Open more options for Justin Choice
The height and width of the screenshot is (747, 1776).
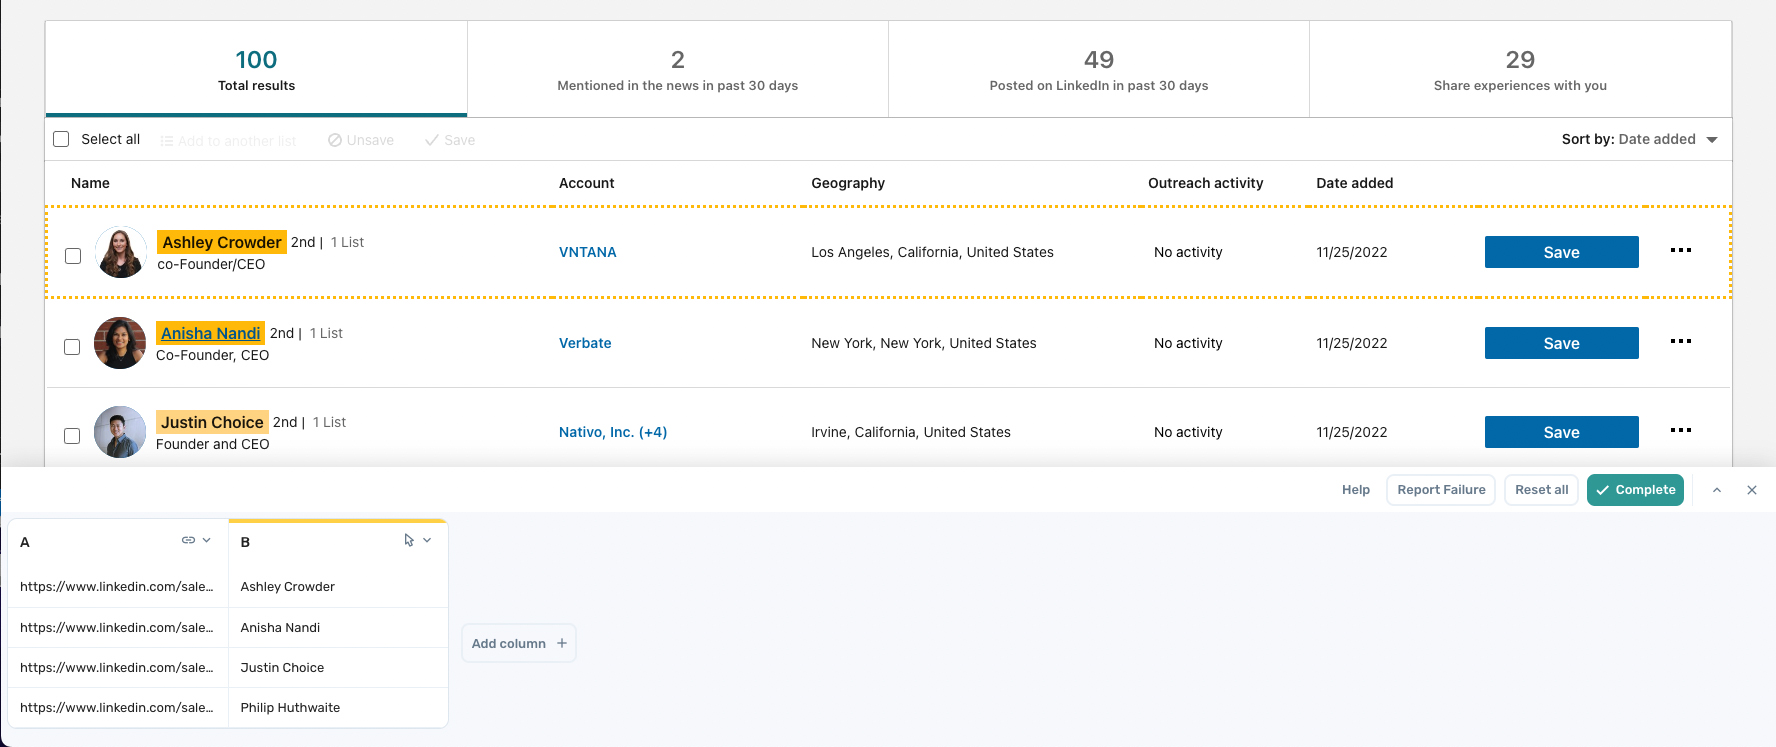[1680, 431]
